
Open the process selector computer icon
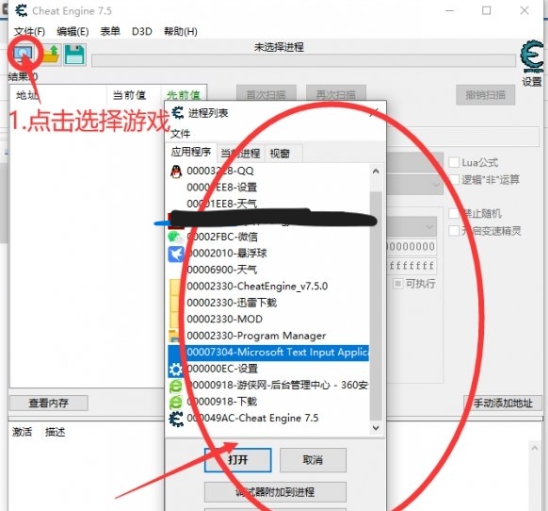23,54
